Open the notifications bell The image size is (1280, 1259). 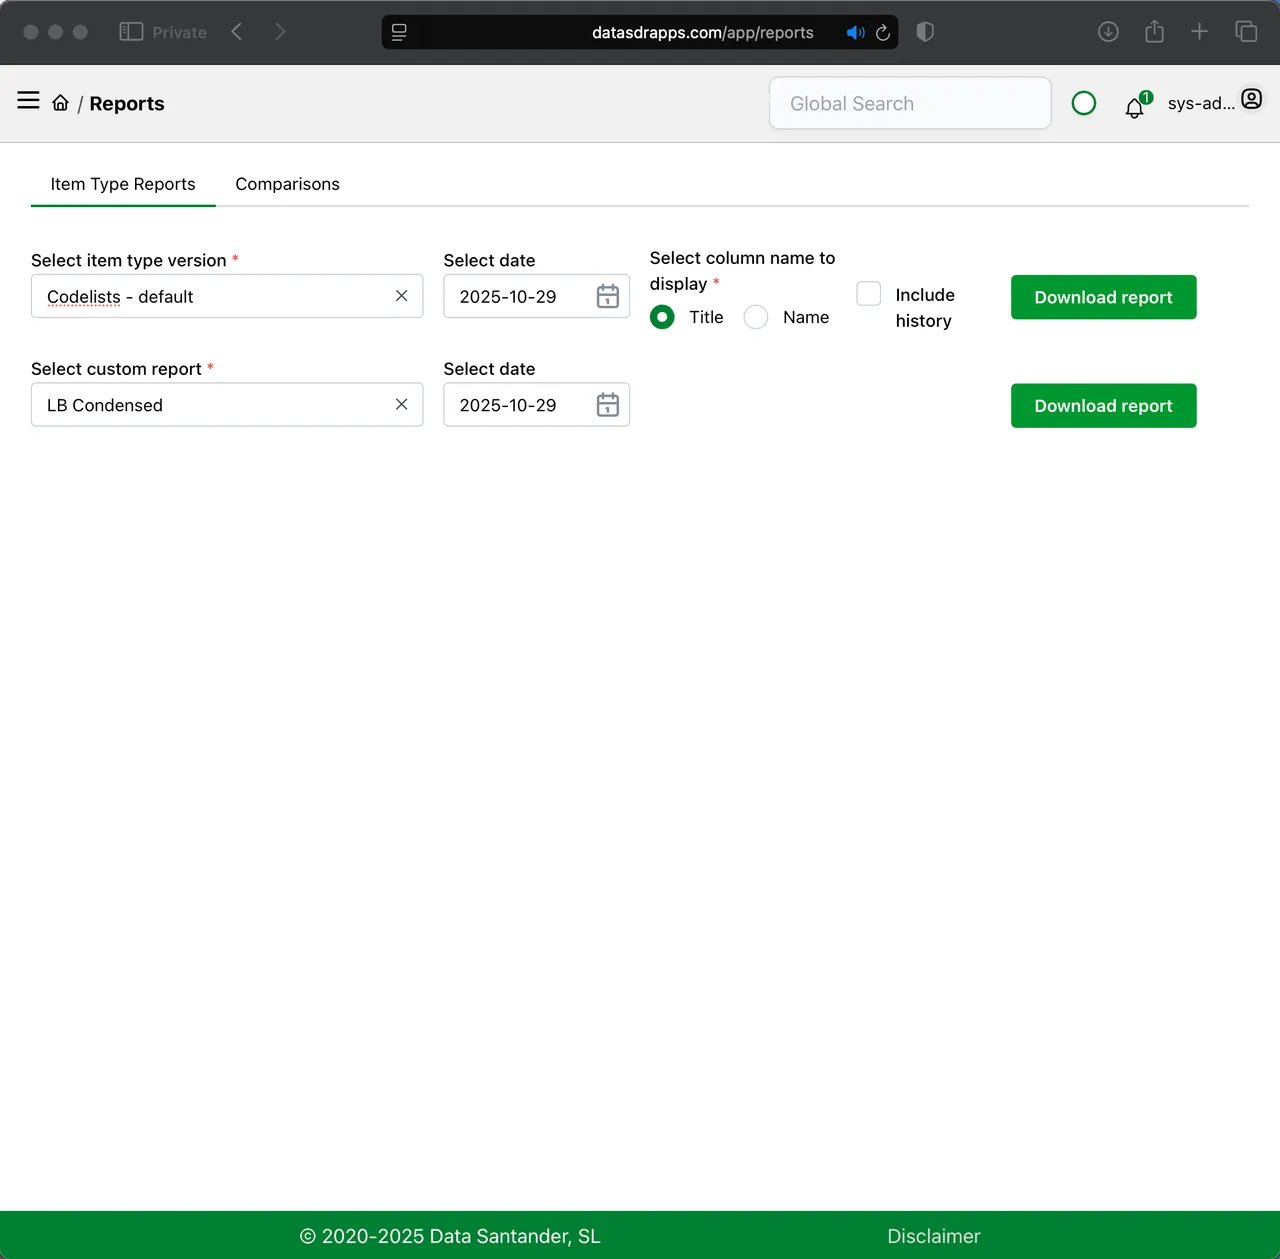pyautogui.click(x=1134, y=107)
